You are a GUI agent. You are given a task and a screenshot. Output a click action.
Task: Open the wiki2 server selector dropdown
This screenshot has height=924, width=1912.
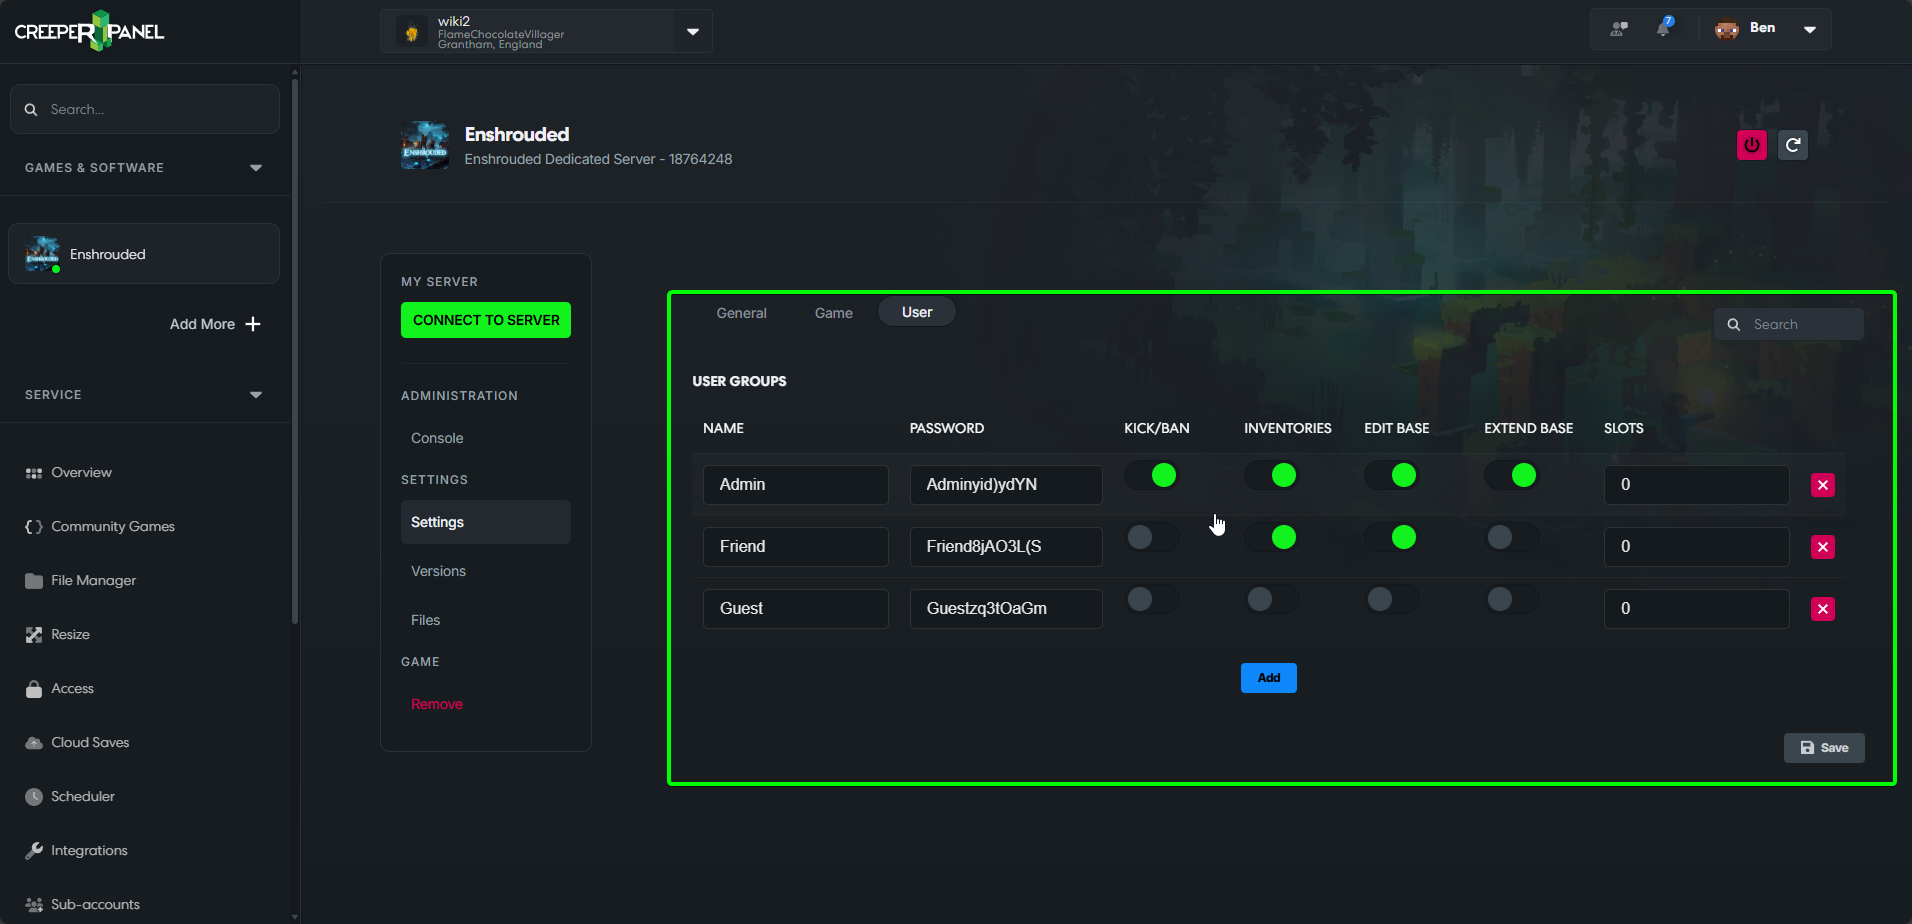pos(693,32)
